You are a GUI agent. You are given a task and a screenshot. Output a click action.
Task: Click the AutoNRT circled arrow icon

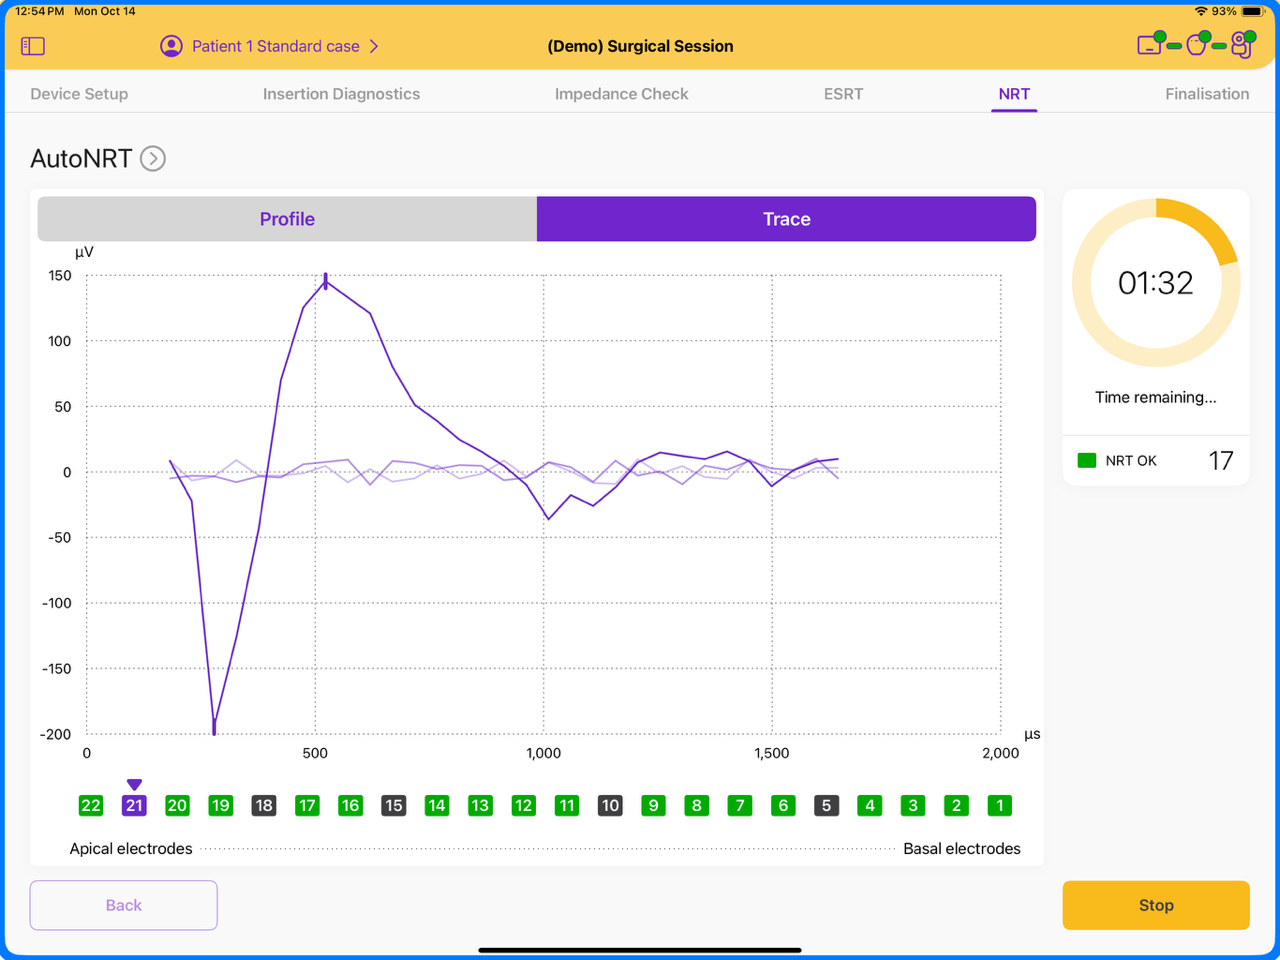(x=153, y=159)
